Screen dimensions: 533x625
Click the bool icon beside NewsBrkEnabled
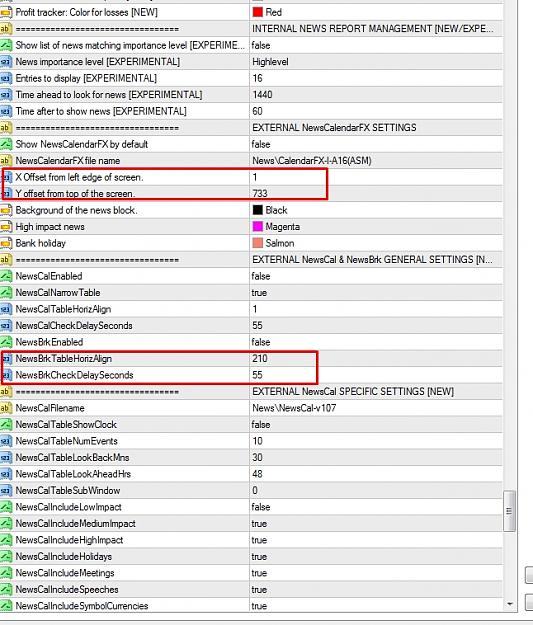[6, 342]
